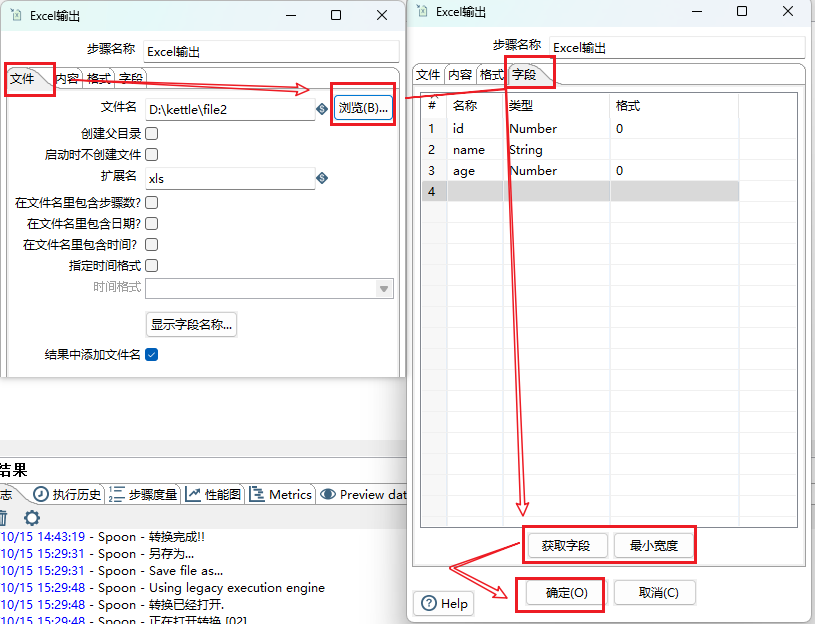Screen dimensions: 815x624
Task: Click the empty row 4 name cell in the fields table
Action: click(x=475, y=191)
